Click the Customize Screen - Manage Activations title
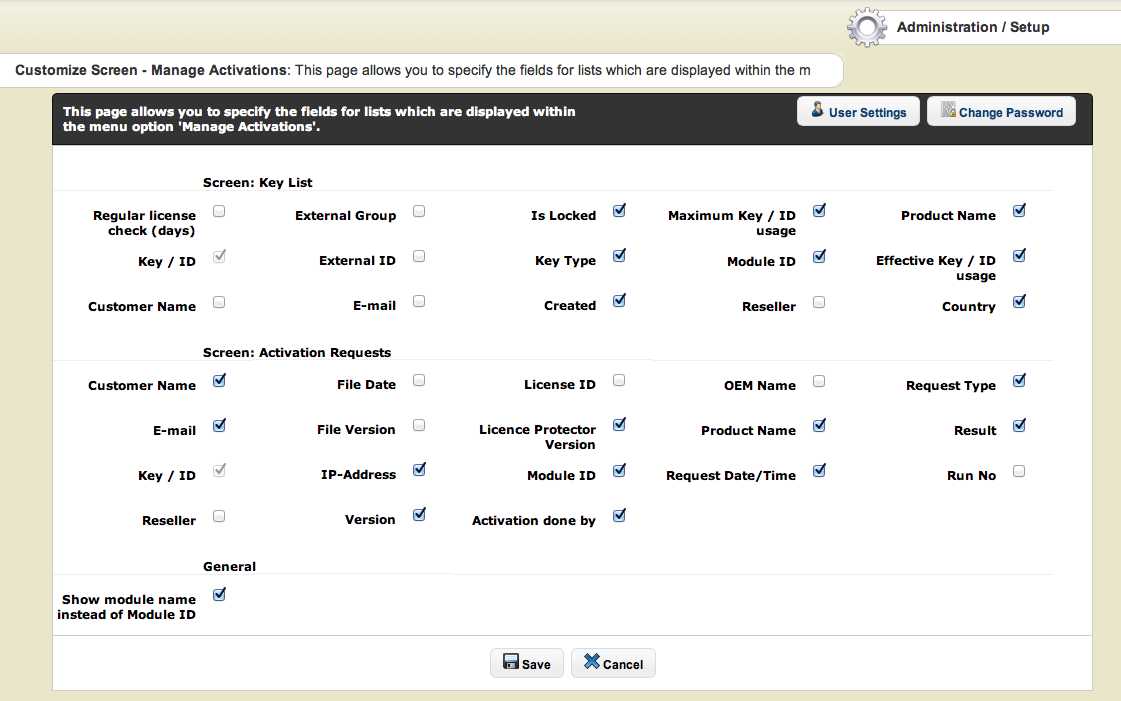Screen dimensions: 1121x701 [x=151, y=71]
